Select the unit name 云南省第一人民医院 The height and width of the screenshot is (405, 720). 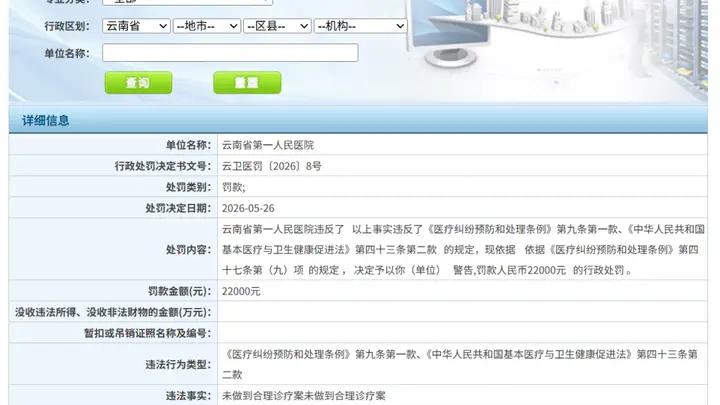[268, 145]
